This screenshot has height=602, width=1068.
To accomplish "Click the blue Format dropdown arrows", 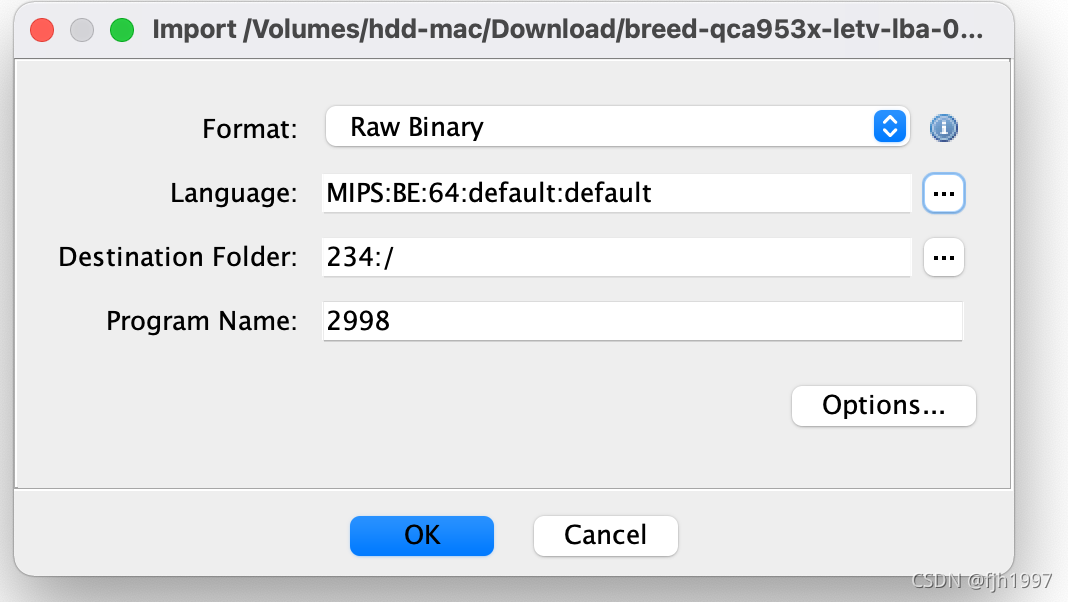I will 889,127.
